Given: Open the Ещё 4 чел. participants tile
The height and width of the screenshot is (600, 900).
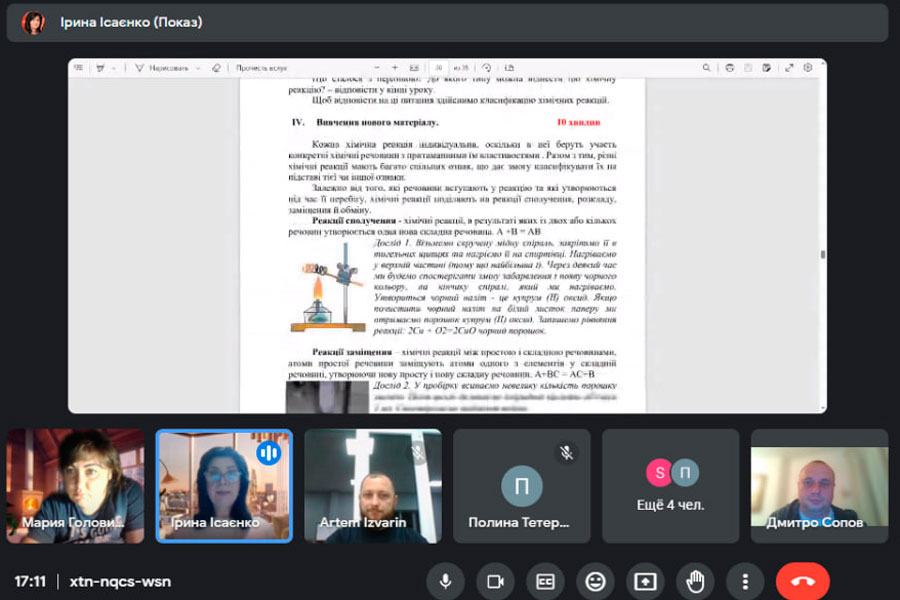Looking at the screenshot, I should tap(671, 486).
